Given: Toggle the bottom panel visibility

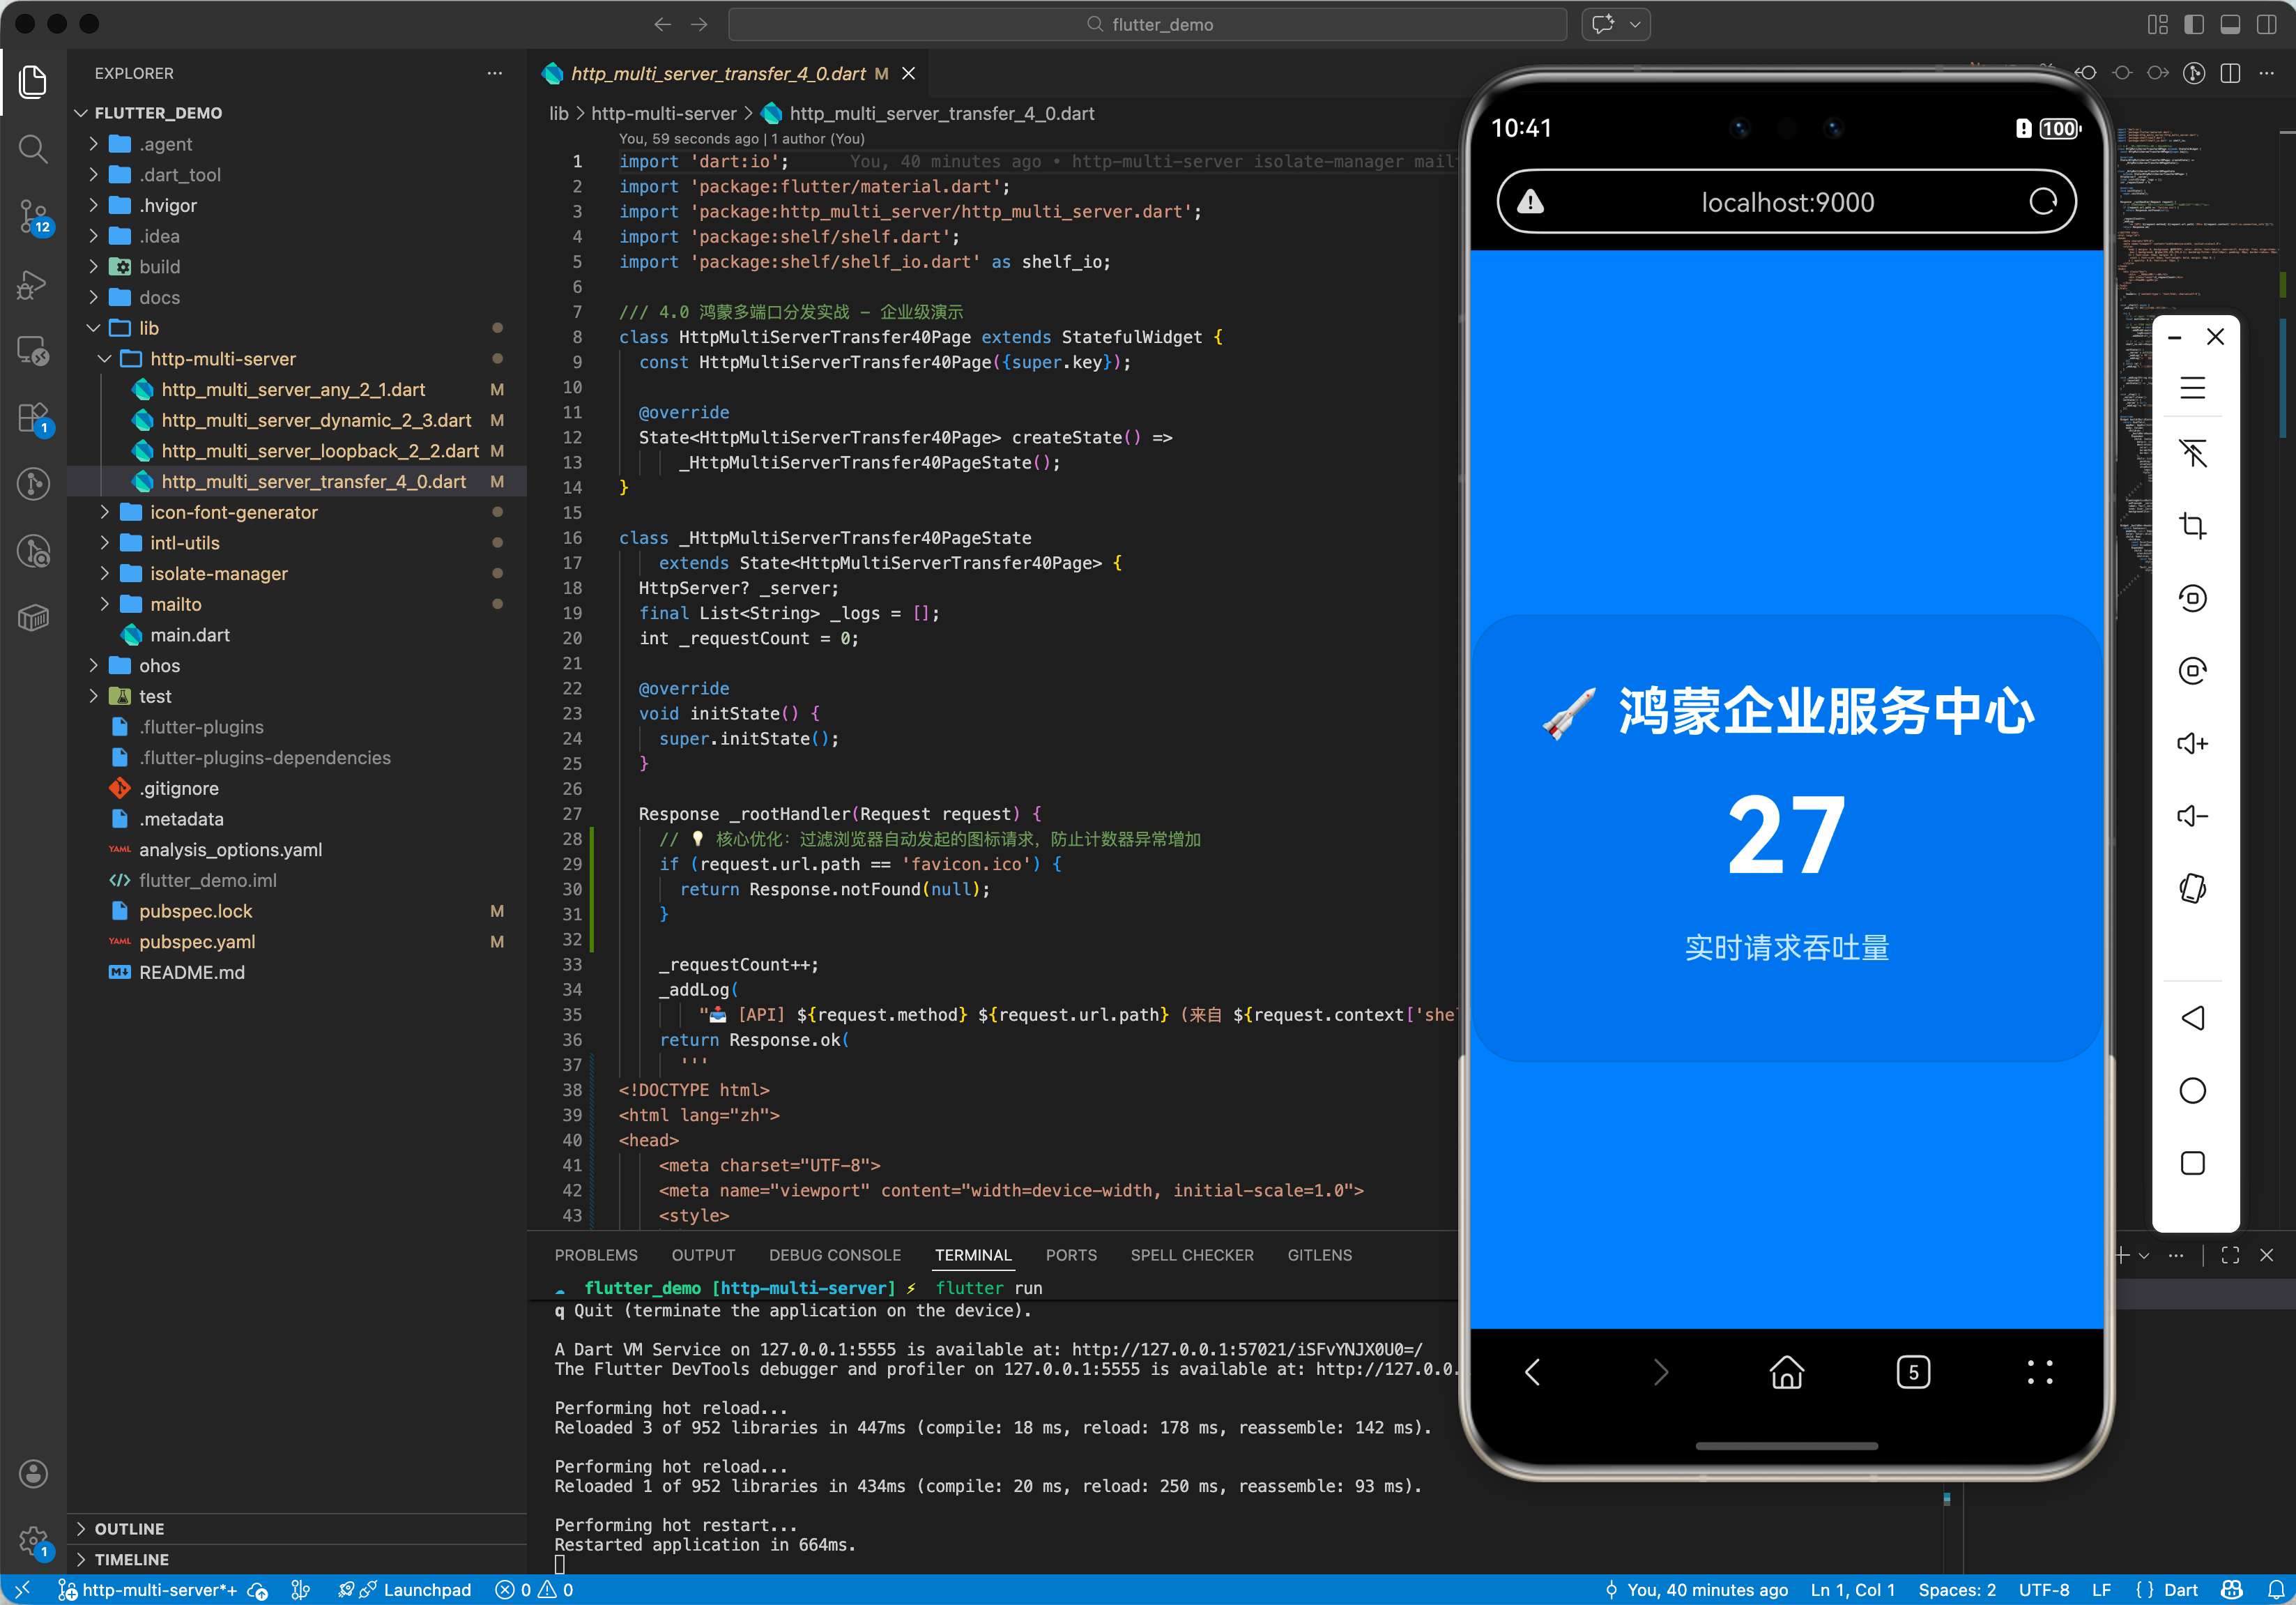Looking at the screenshot, I should click(x=2230, y=24).
